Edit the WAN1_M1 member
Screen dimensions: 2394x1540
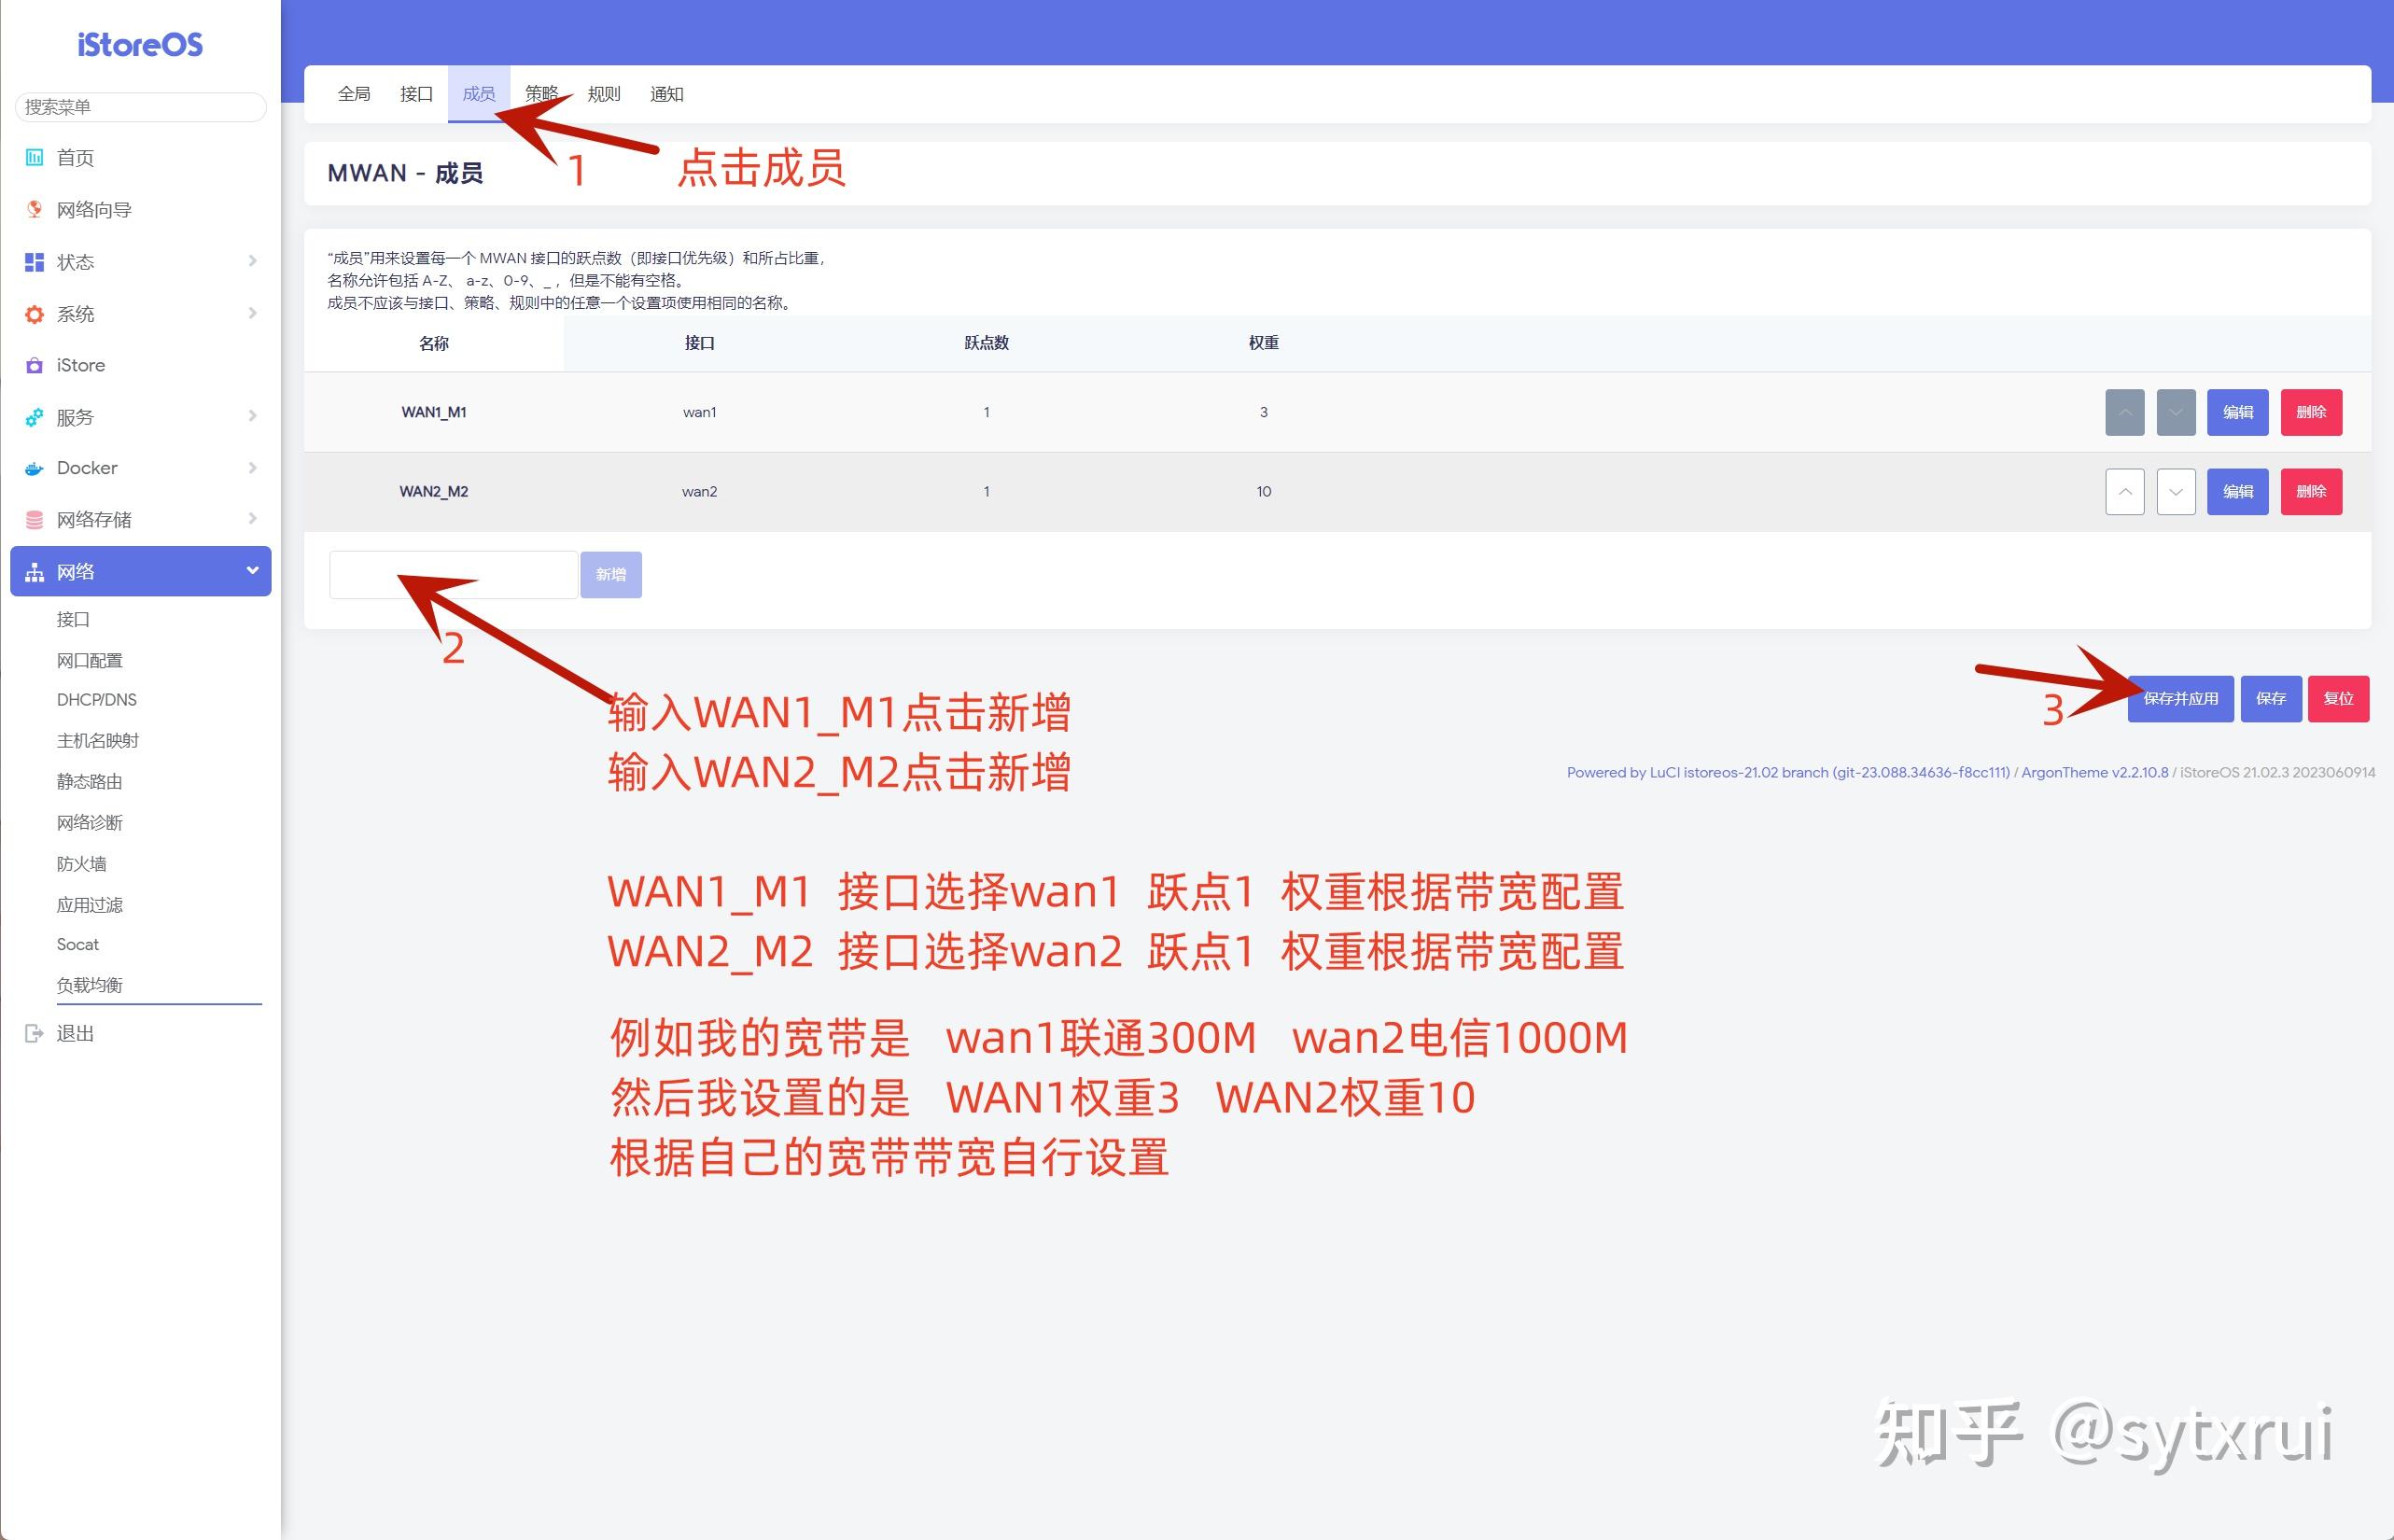2237,412
